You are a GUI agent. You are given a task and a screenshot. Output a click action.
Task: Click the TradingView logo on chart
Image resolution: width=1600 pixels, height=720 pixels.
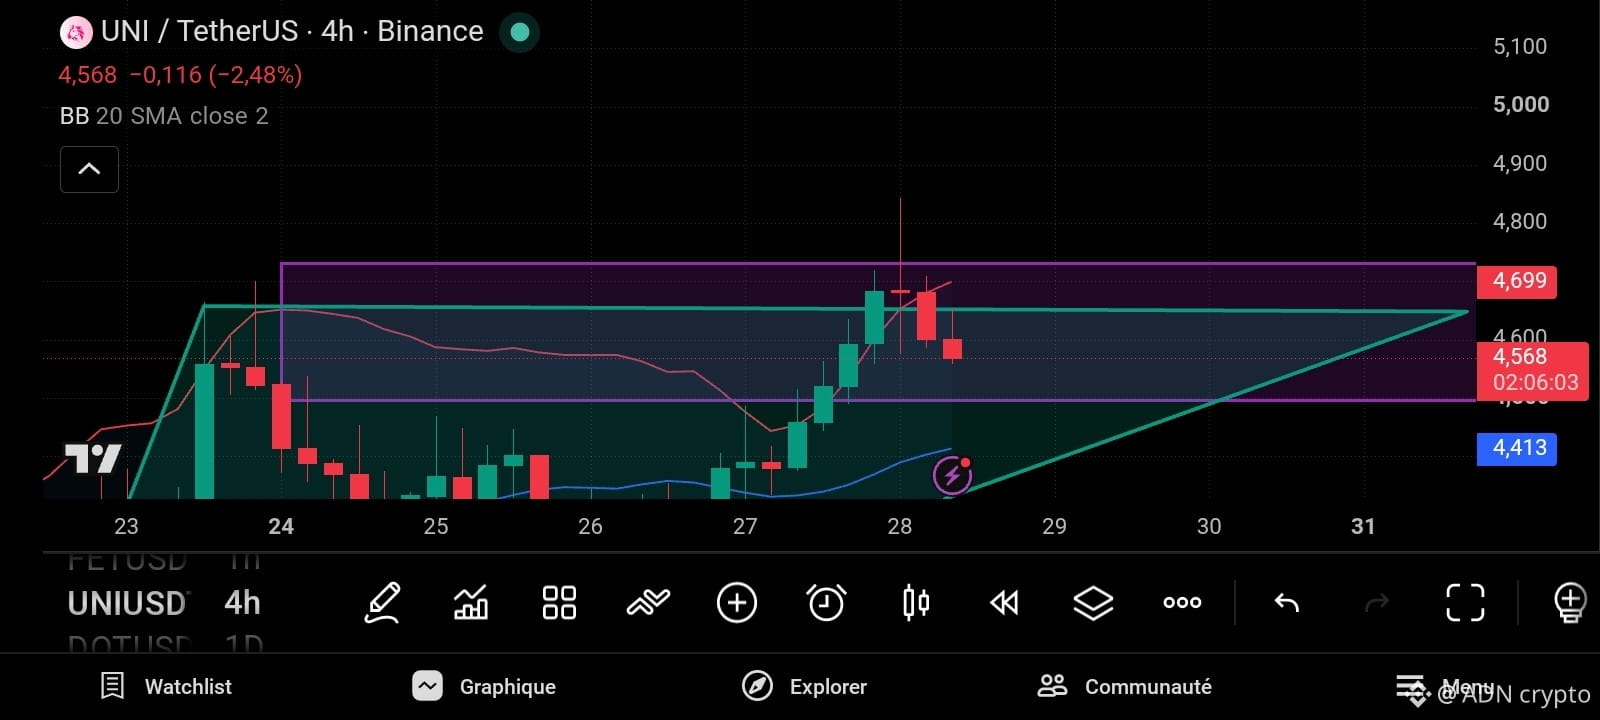click(93, 459)
